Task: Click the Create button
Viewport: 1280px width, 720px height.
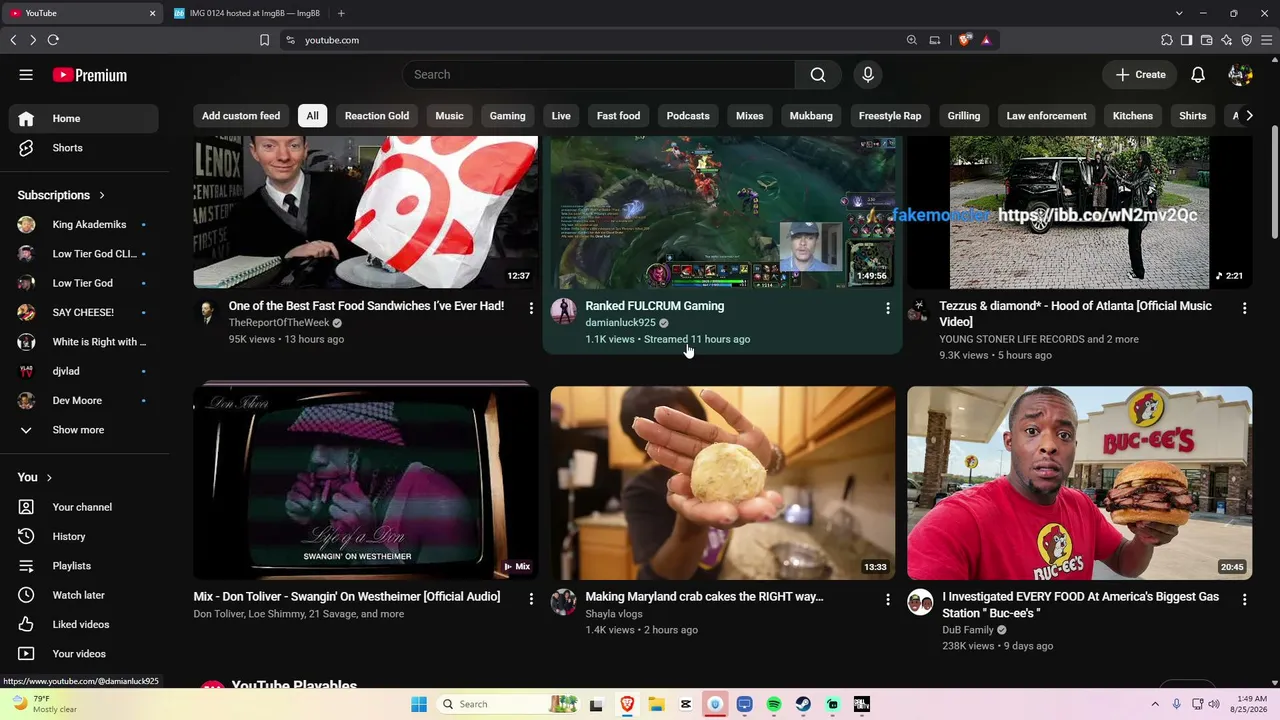Action: click(1140, 75)
